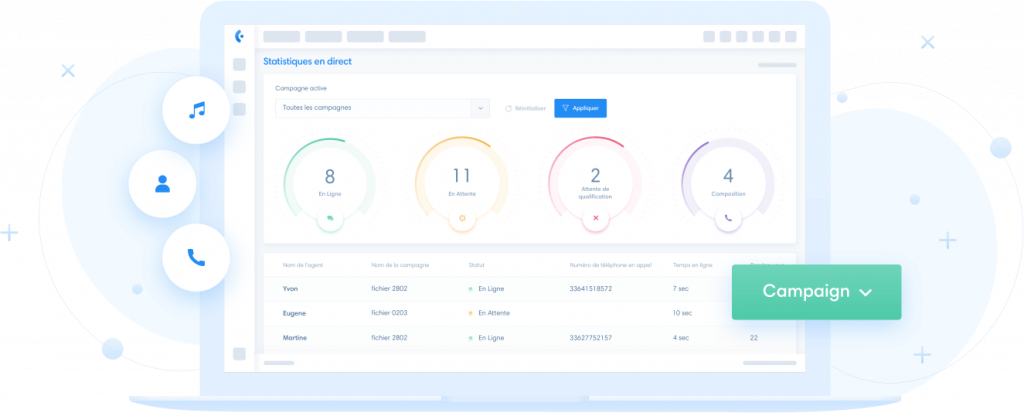Click the timer icon under En Attente gauge

[x=462, y=217]
